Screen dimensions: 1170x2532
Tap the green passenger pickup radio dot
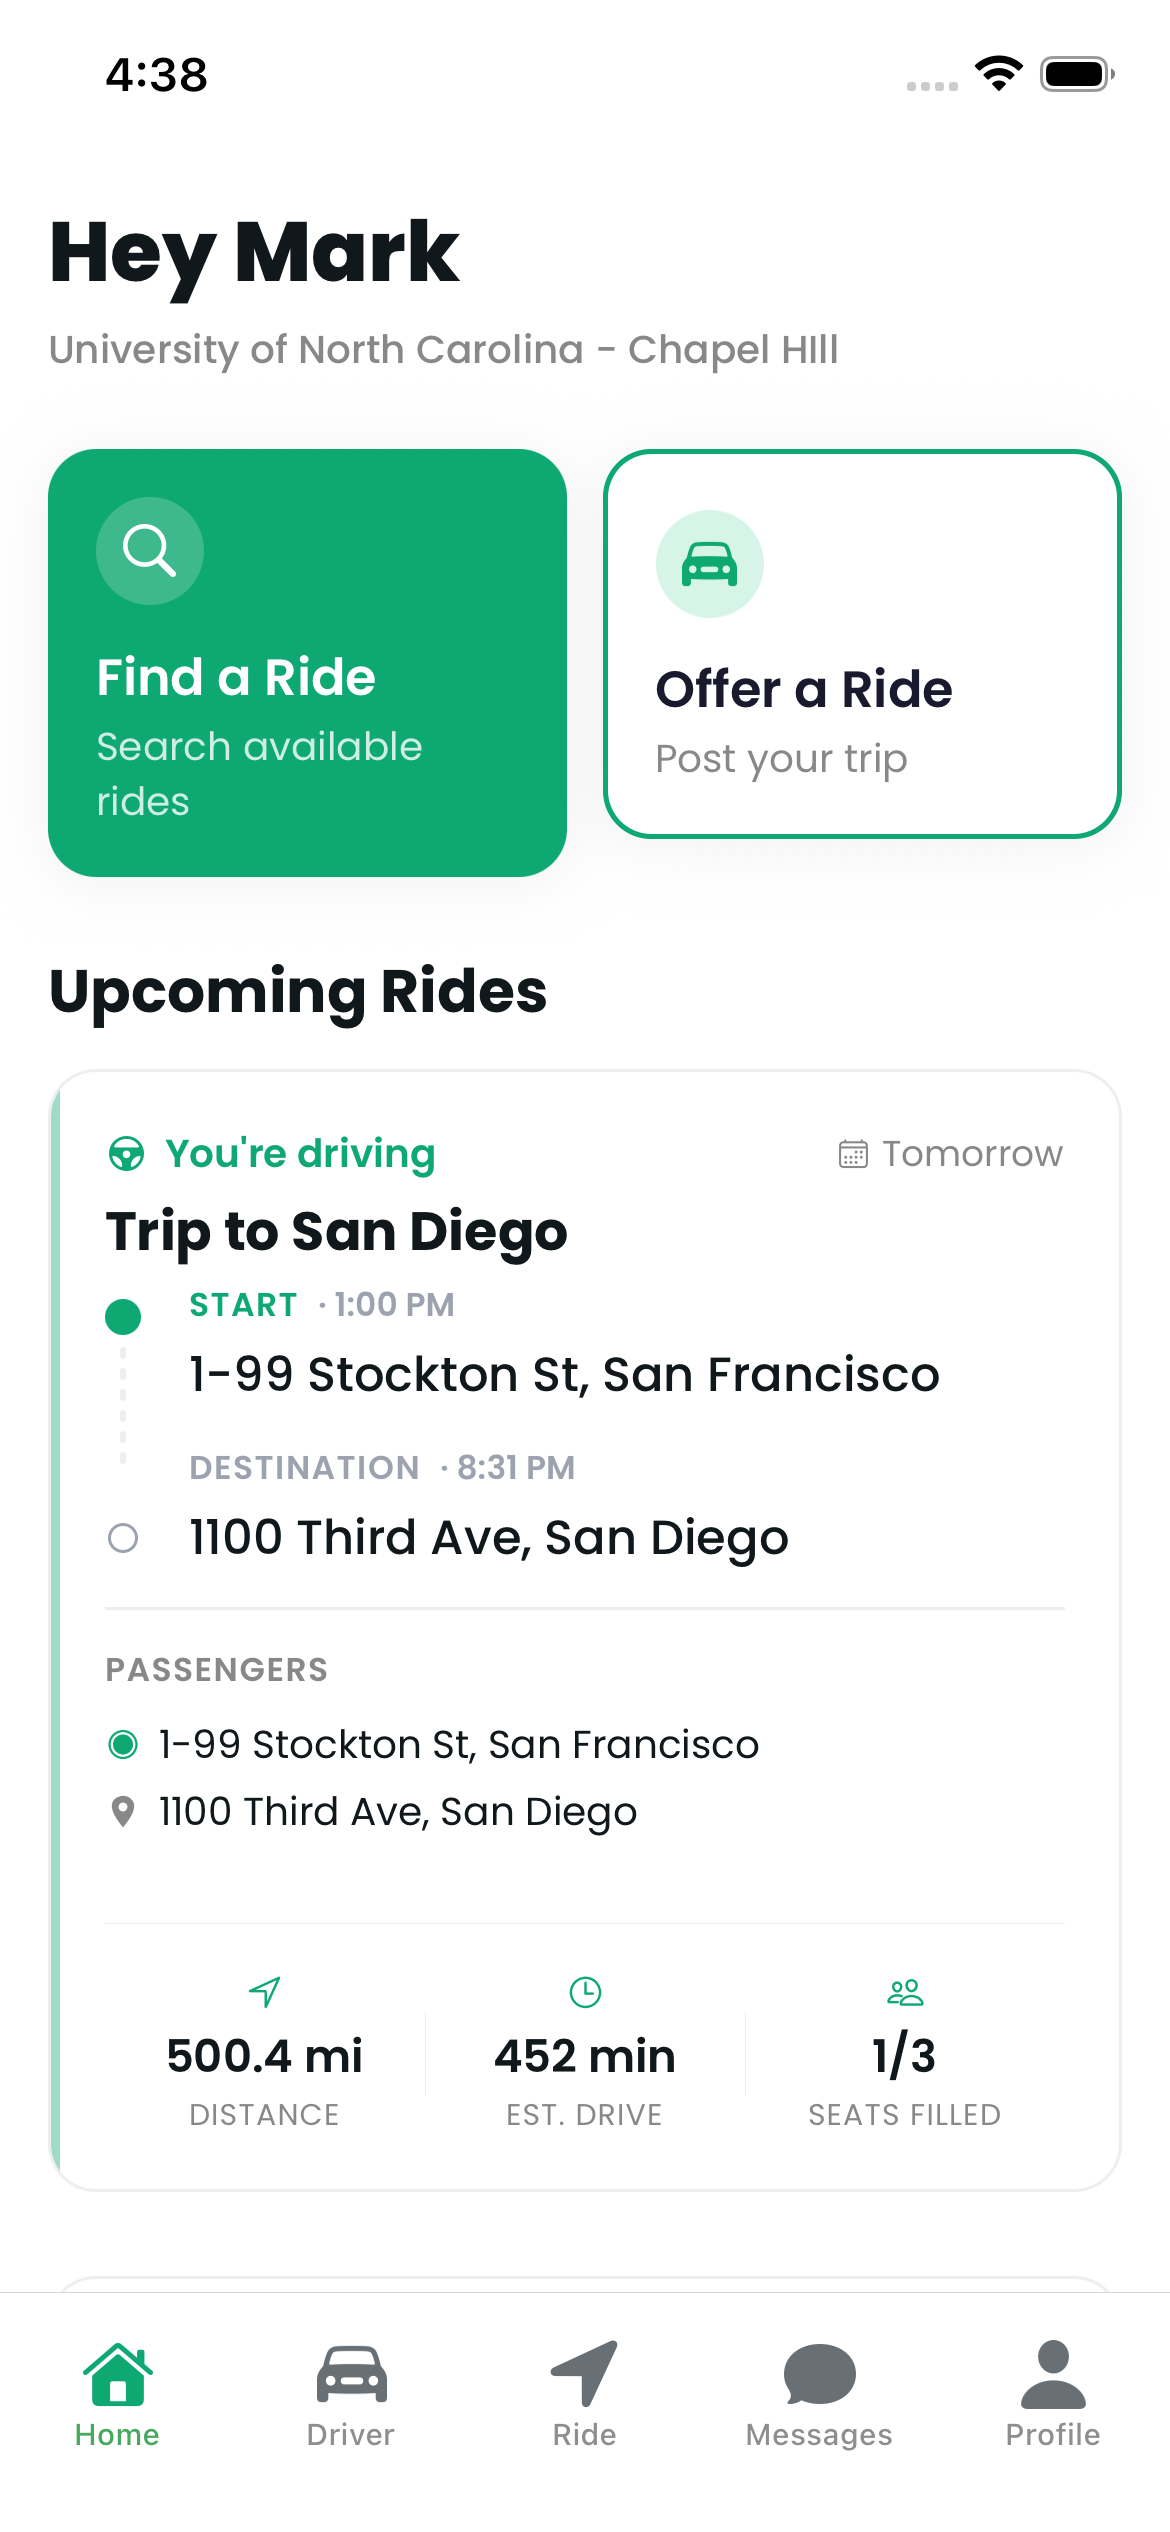tap(123, 1745)
